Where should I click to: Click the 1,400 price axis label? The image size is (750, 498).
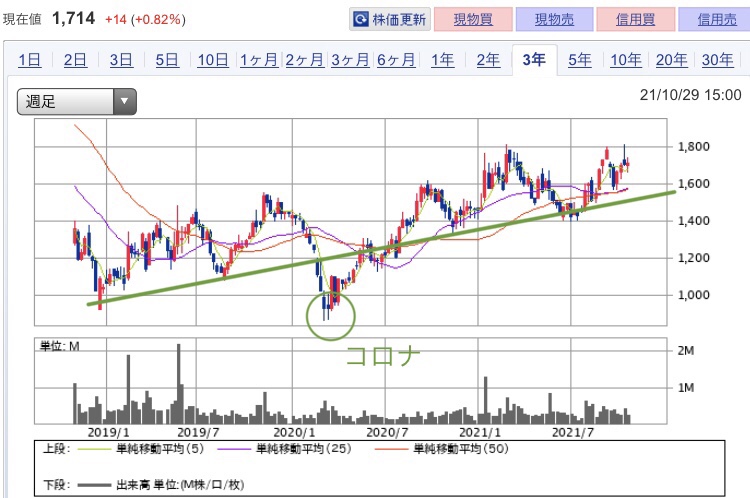(694, 221)
